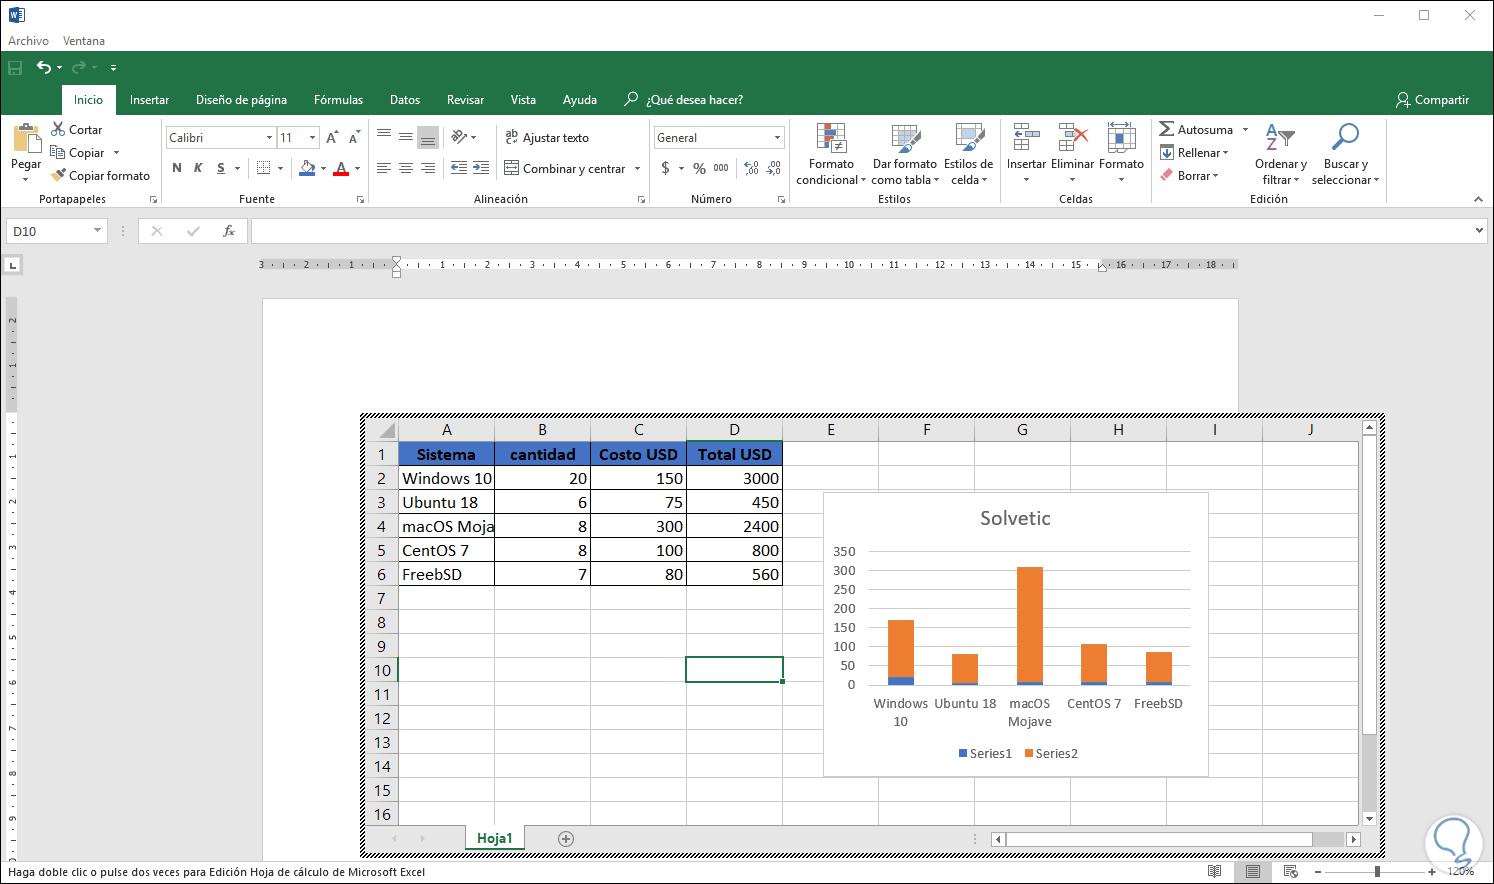The width and height of the screenshot is (1494, 884).
Task: Apply the red font color swatch
Action: coord(341,168)
